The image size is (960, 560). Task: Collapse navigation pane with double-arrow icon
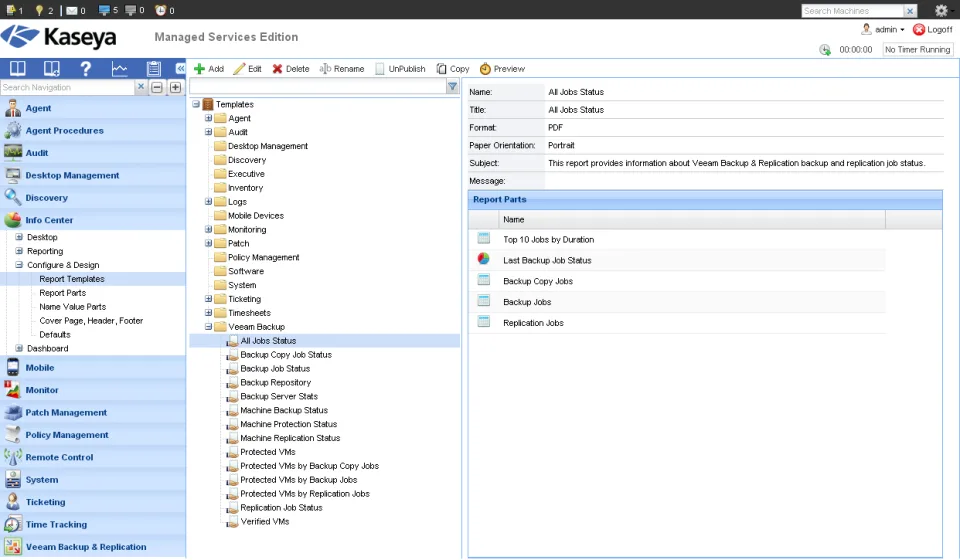tap(180, 69)
